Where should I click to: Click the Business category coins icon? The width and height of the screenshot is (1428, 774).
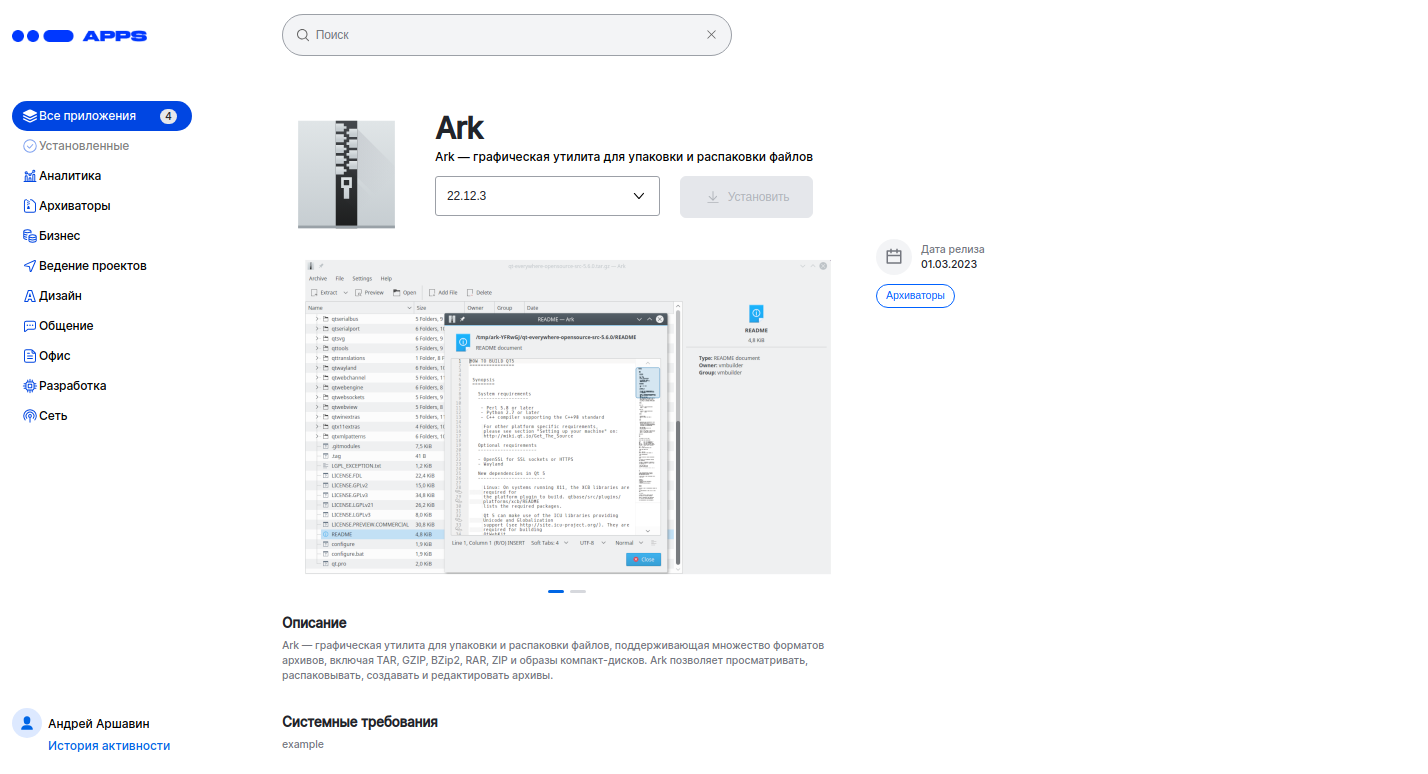30,236
